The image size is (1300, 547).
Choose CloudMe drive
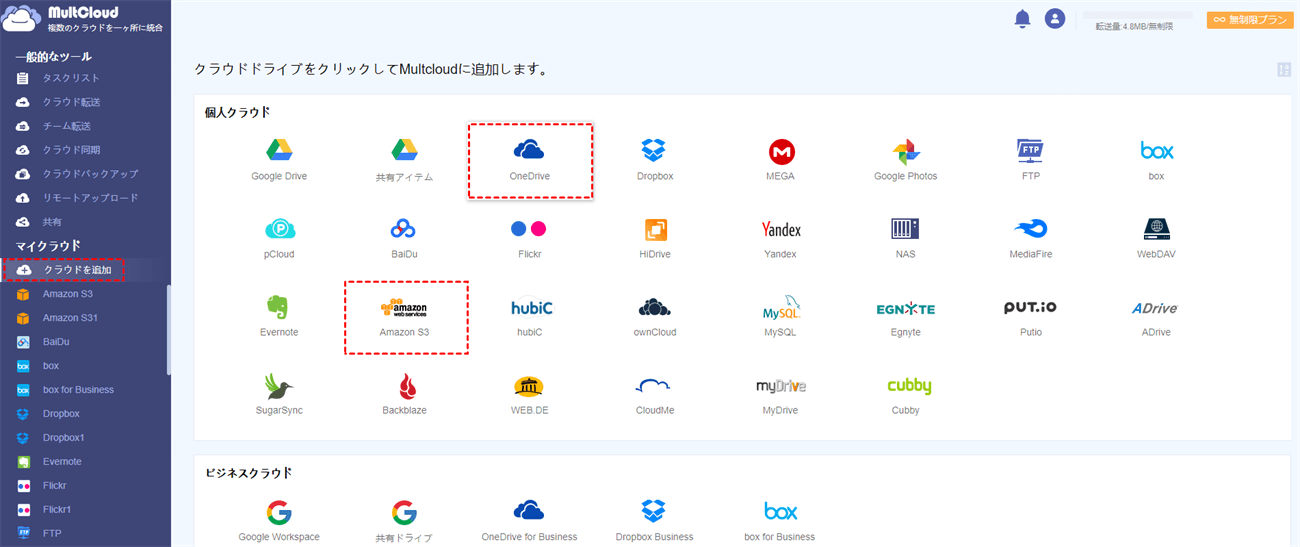click(655, 394)
